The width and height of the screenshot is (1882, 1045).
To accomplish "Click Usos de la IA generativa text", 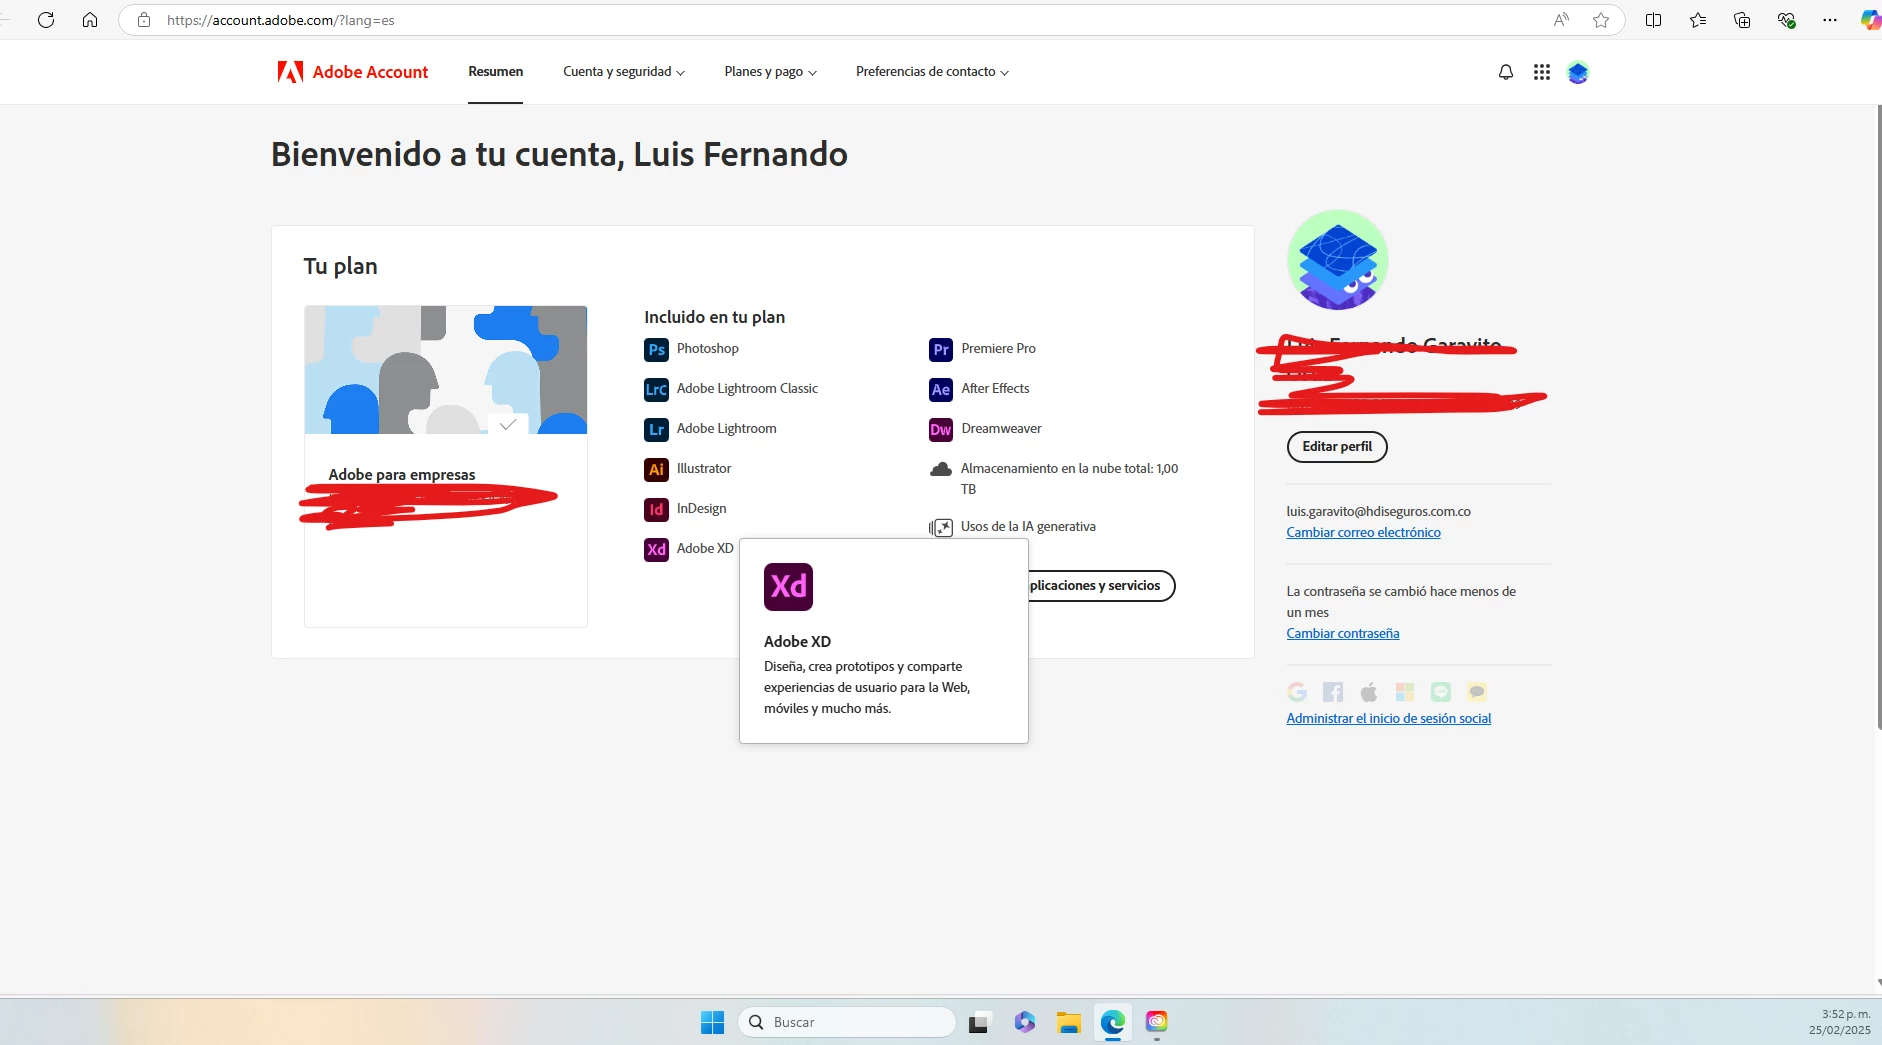I will pyautogui.click(x=1028, y=527).
